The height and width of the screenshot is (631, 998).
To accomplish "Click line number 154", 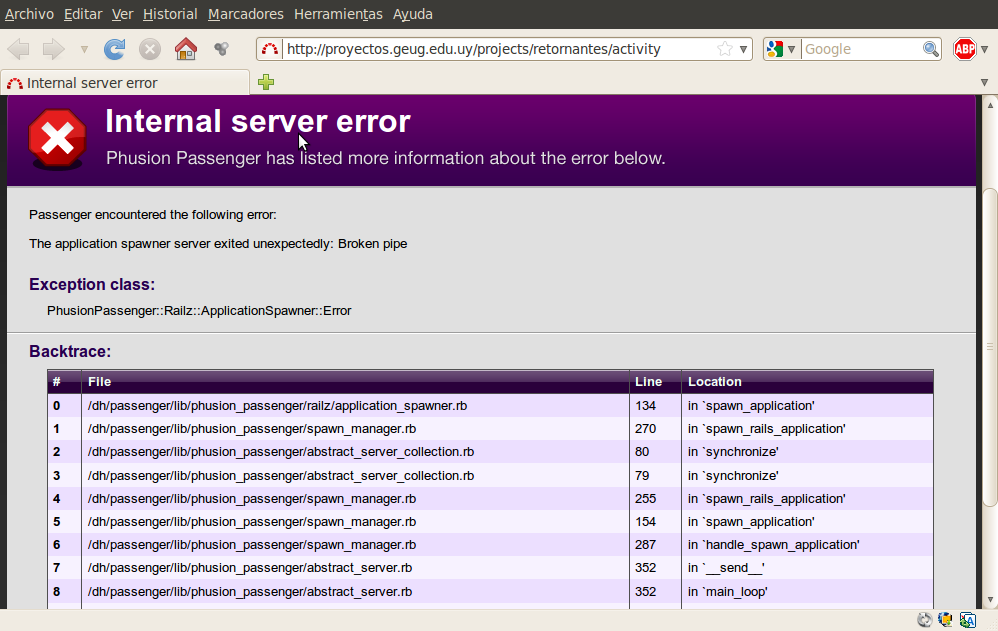I will (x=645, y=521).
